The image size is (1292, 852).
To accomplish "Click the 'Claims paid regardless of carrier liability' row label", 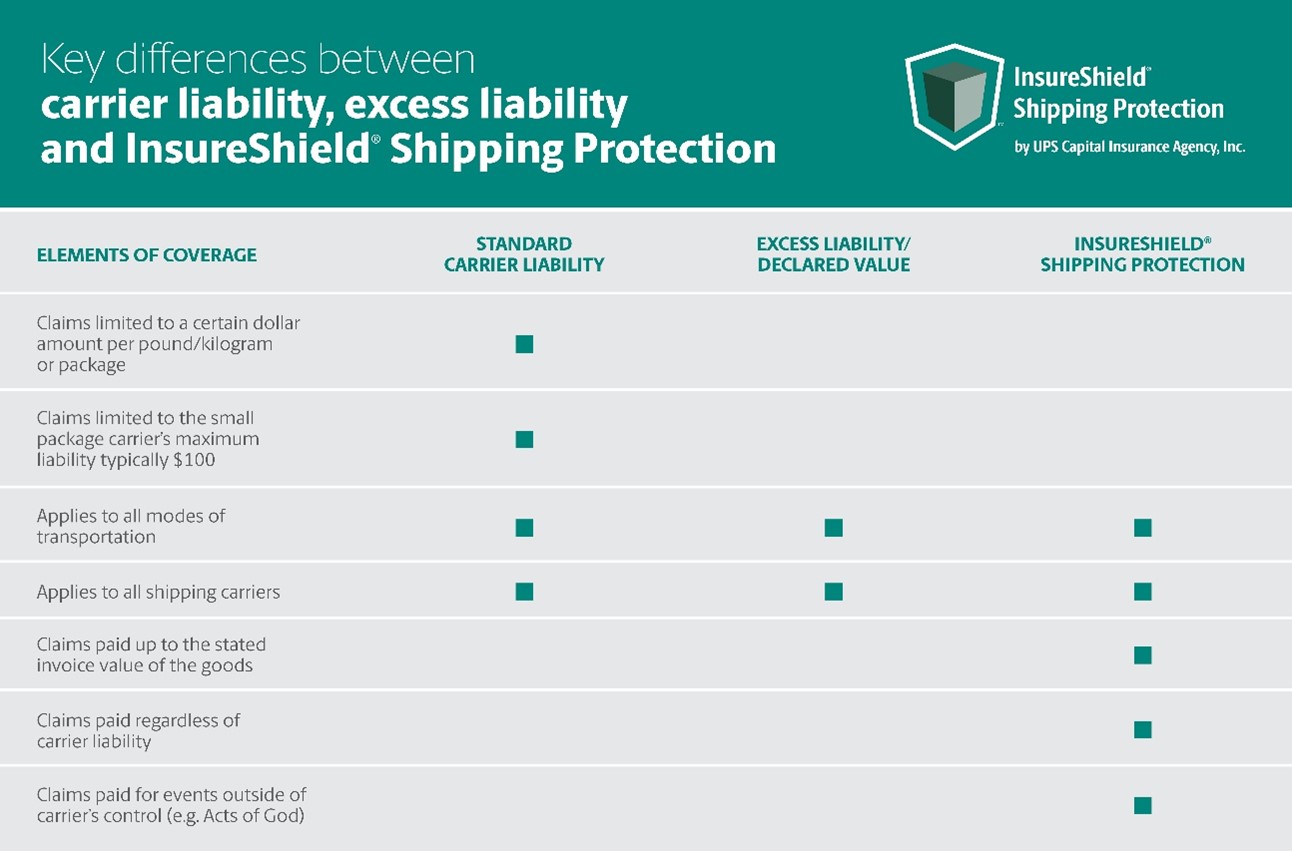I will 138,731.
